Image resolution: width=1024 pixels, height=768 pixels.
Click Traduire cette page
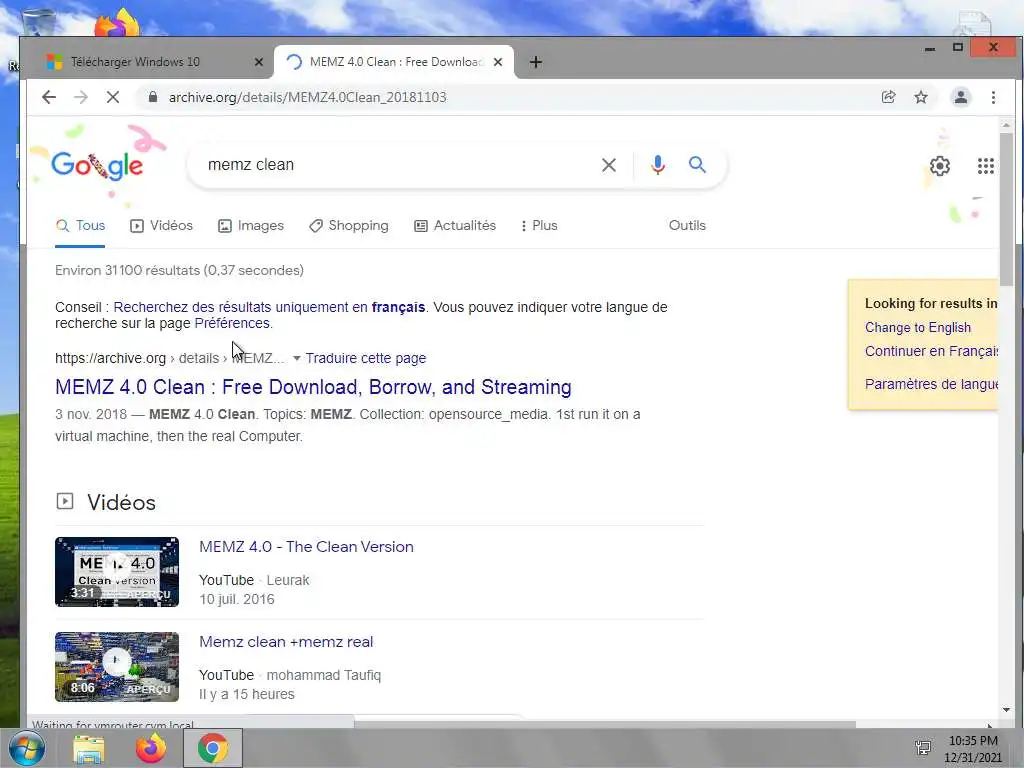366,359
